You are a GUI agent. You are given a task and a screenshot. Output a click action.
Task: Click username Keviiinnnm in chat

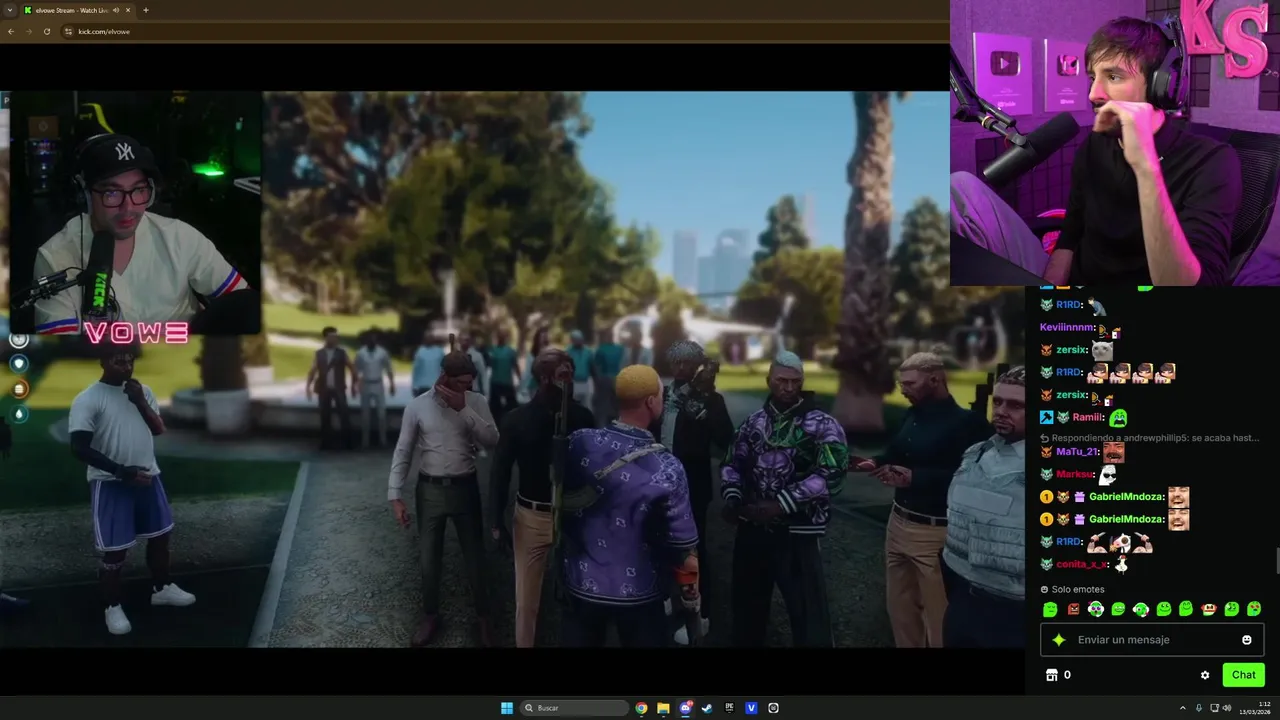1067,328
